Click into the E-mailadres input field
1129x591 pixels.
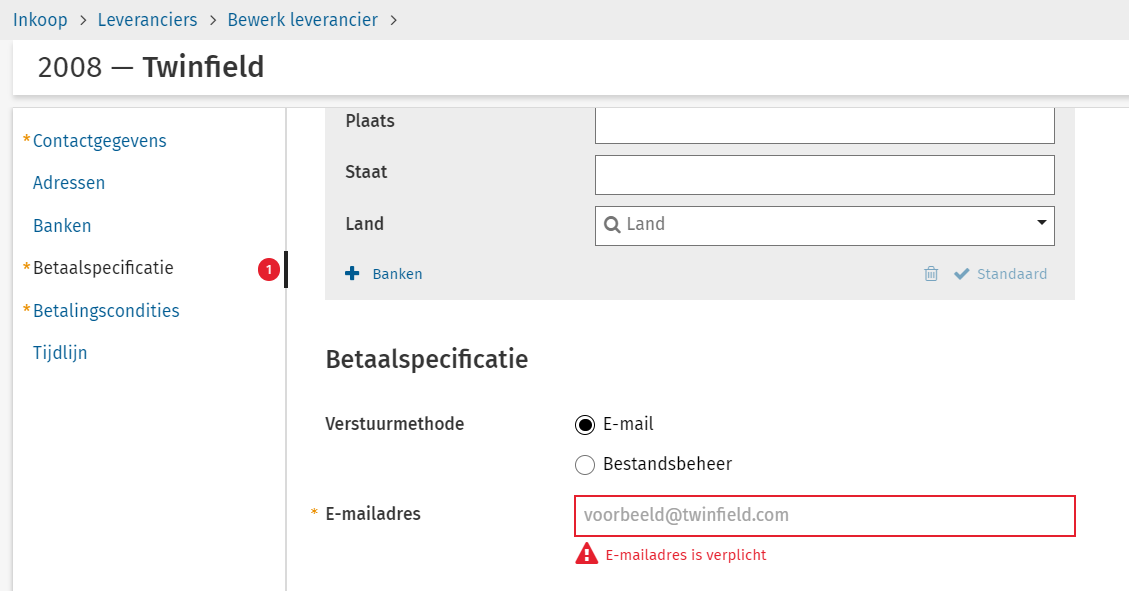click(824, 516)
